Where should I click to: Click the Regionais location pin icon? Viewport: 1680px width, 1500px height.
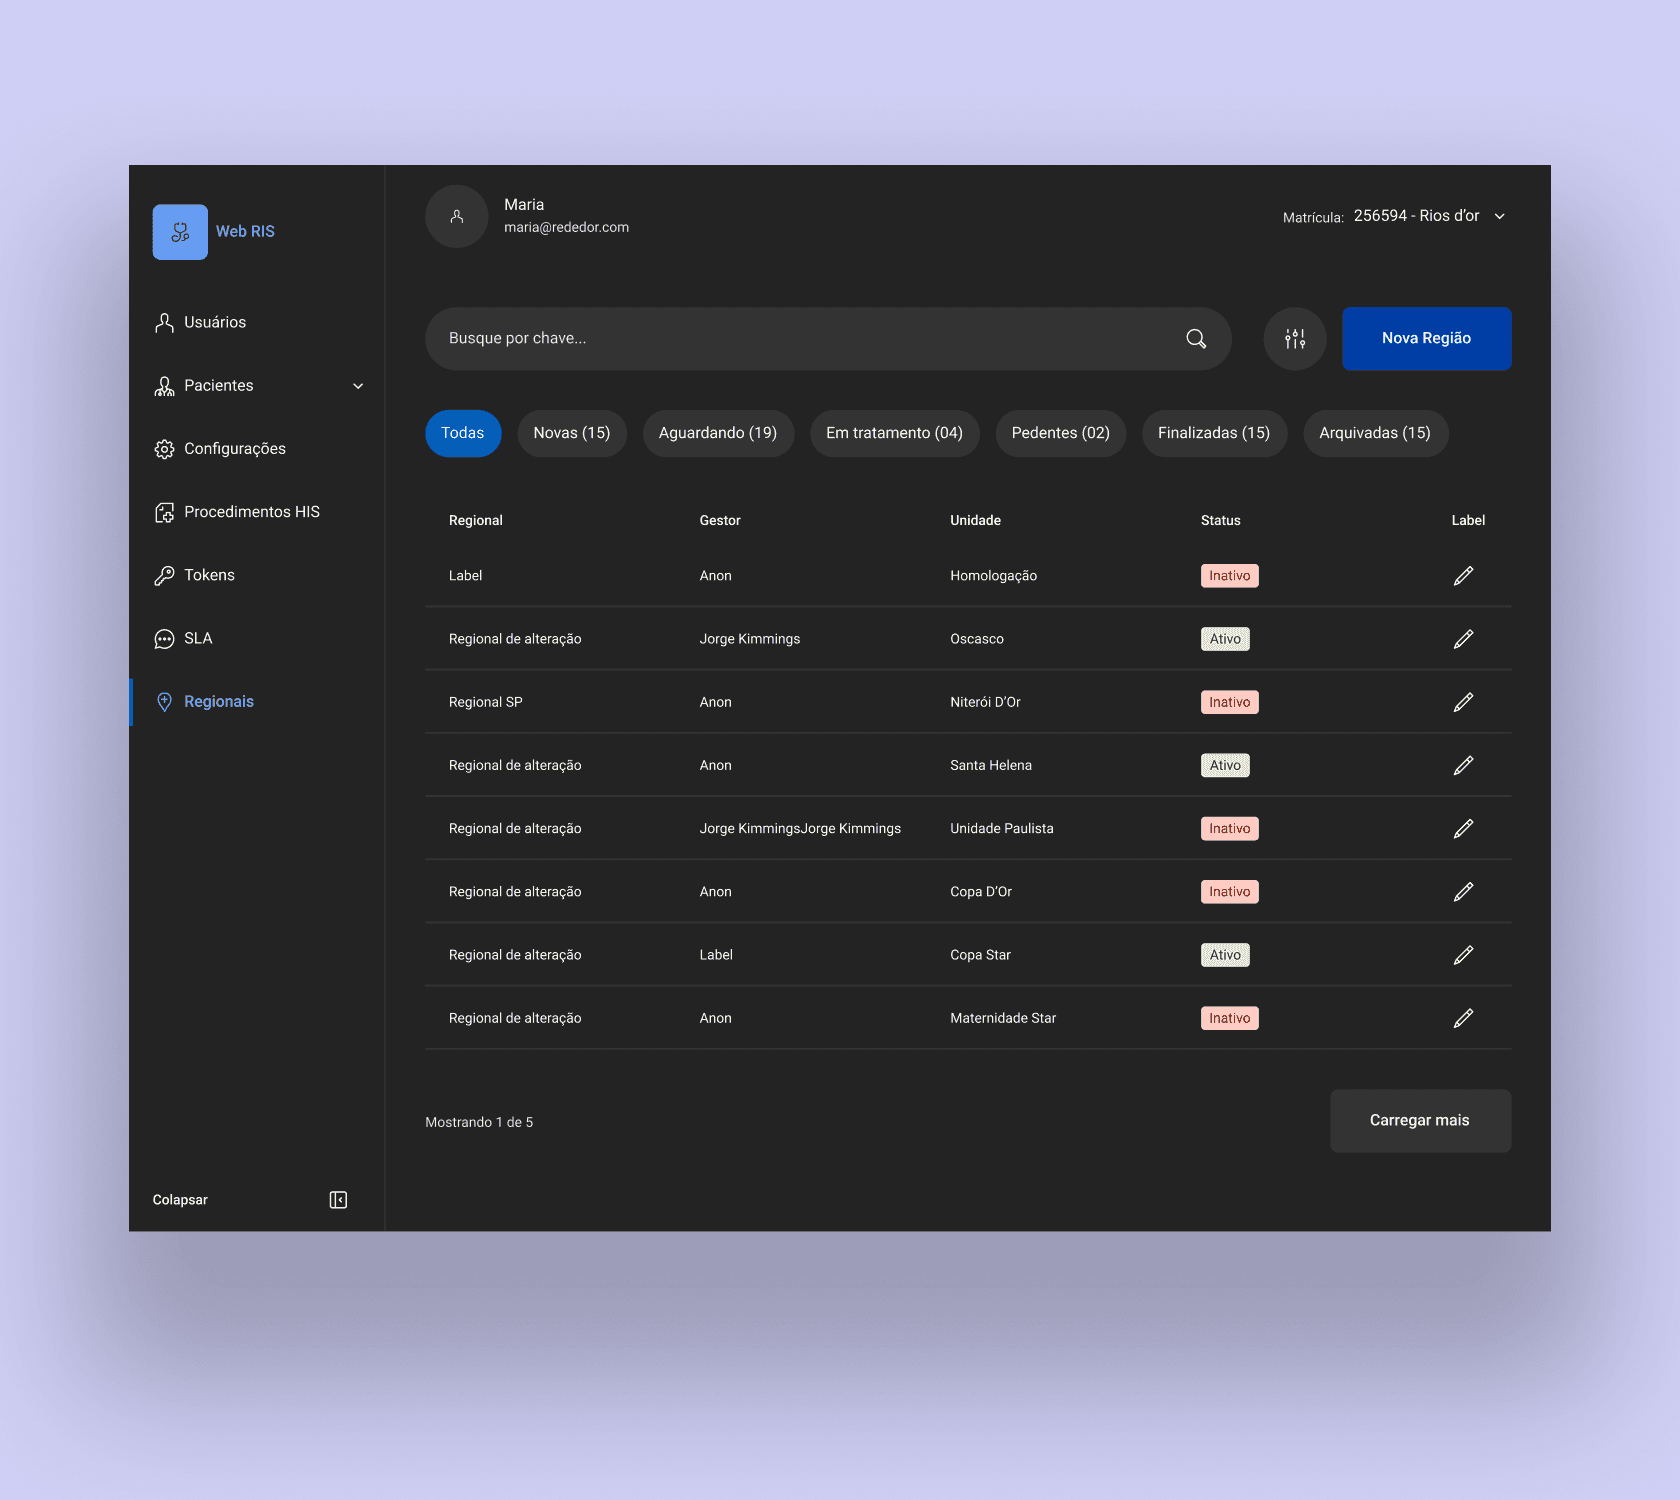164,701
